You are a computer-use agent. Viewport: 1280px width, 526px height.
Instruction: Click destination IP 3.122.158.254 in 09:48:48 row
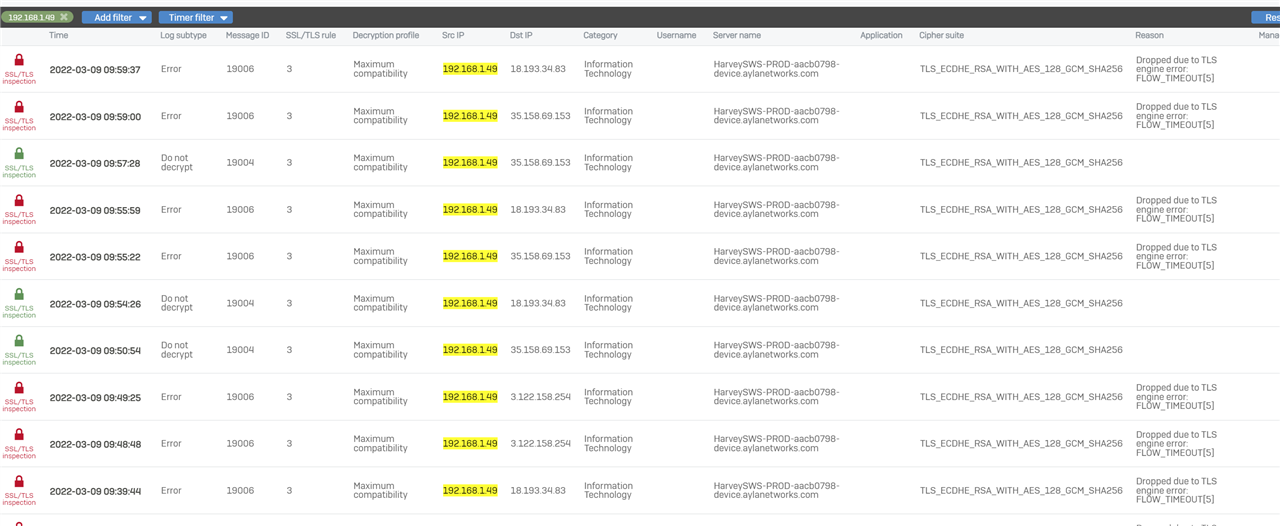(x=540, y=444)
